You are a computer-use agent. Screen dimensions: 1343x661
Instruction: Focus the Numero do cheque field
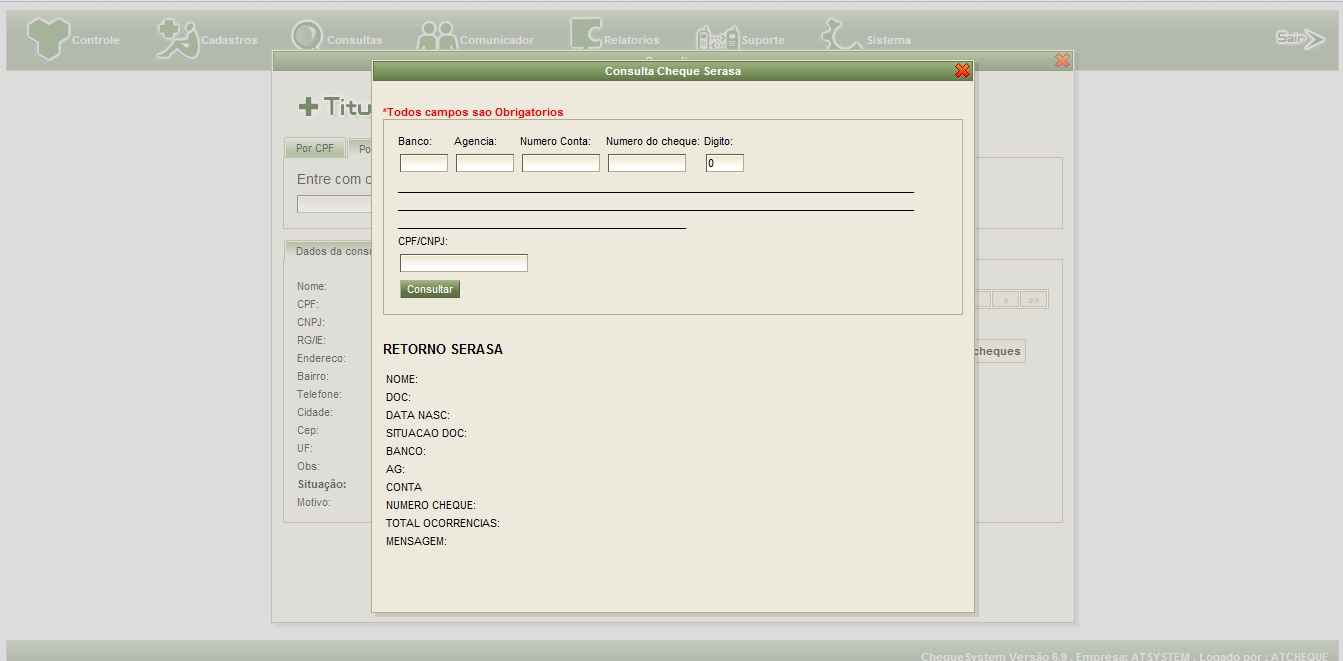click(x=647, y=163)
